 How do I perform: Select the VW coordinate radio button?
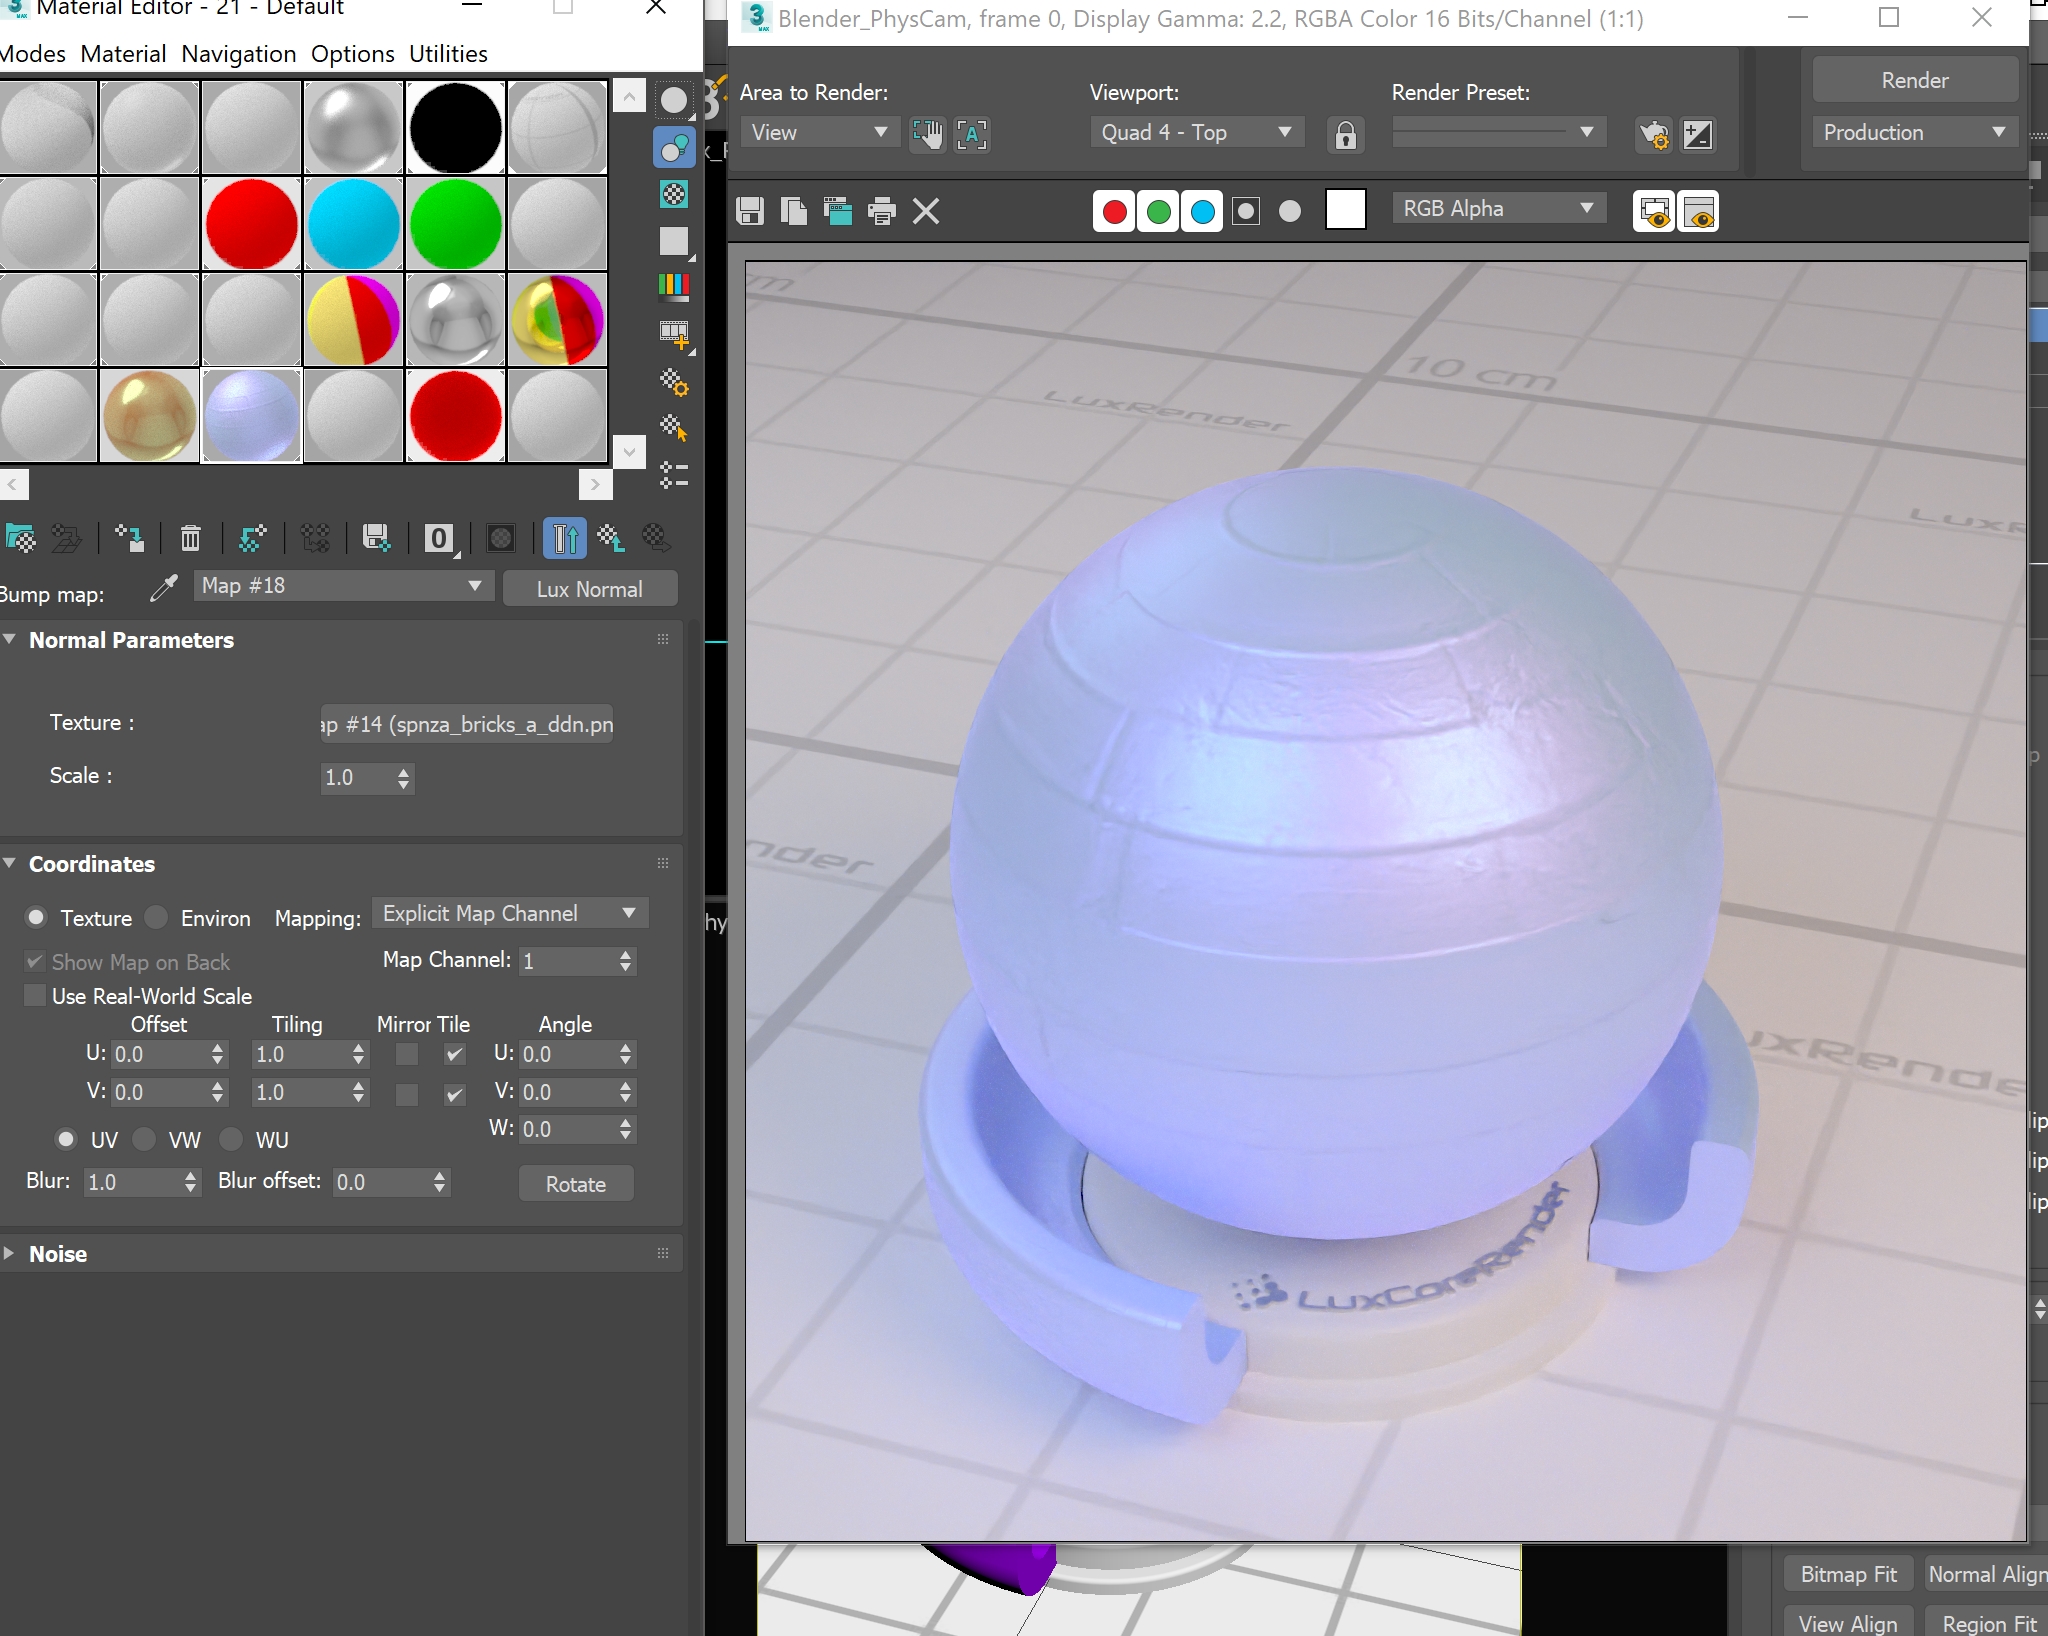click(146, 1139)
